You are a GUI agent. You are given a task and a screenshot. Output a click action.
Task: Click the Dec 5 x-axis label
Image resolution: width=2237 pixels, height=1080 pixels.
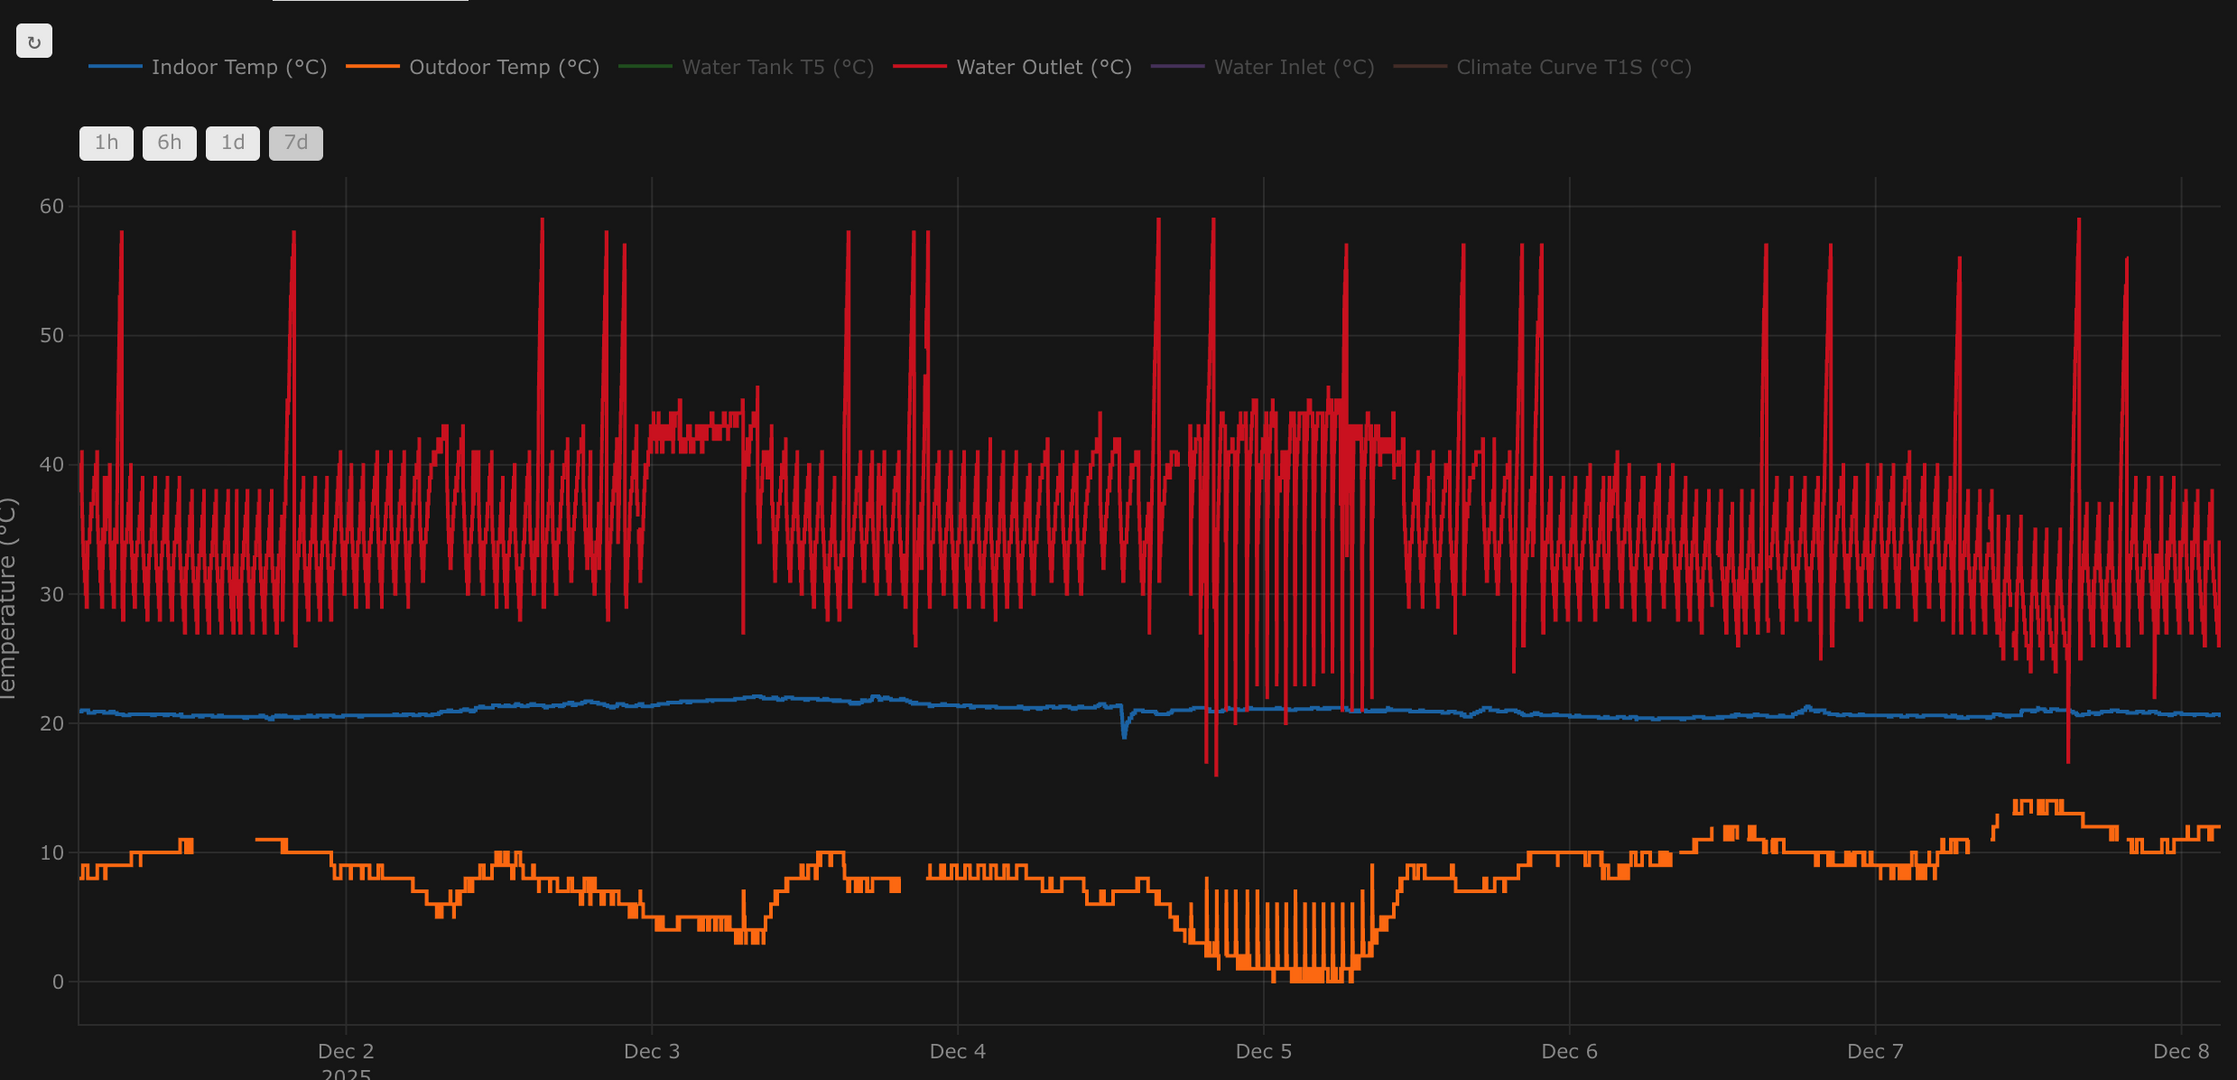pos(1263,1051)
